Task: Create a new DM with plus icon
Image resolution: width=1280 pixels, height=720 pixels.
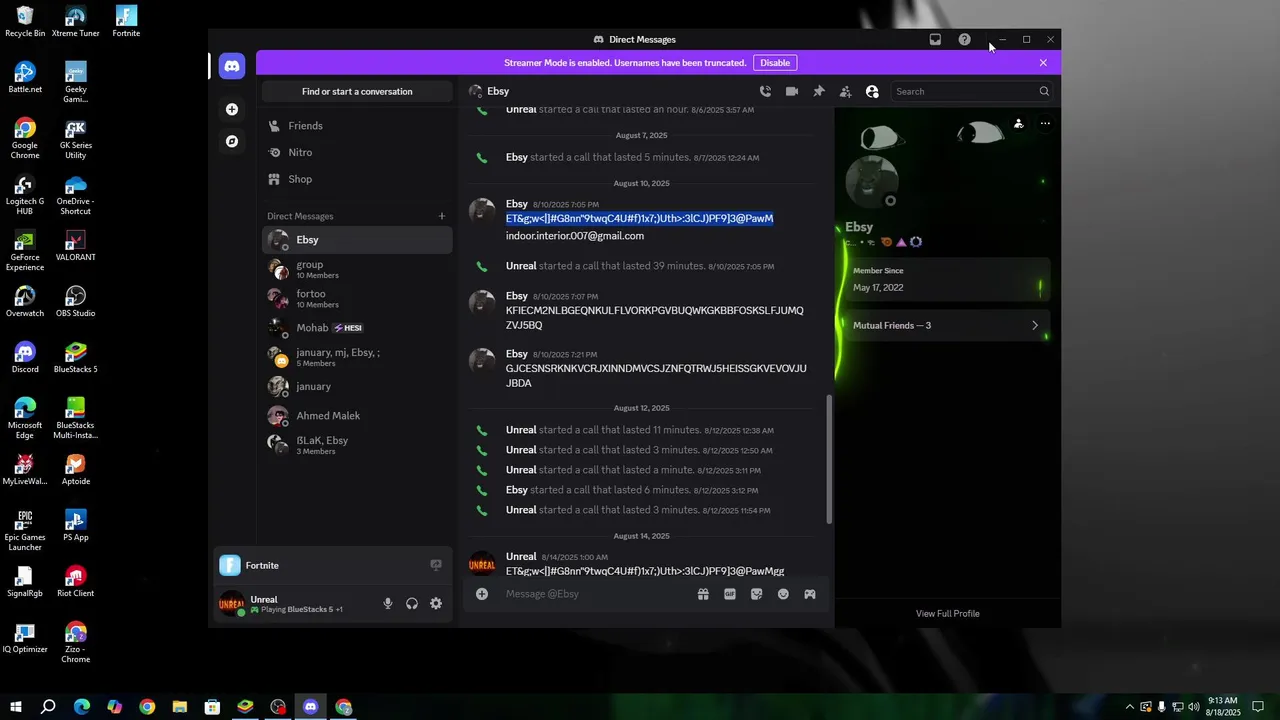Action: click(441, 216)
